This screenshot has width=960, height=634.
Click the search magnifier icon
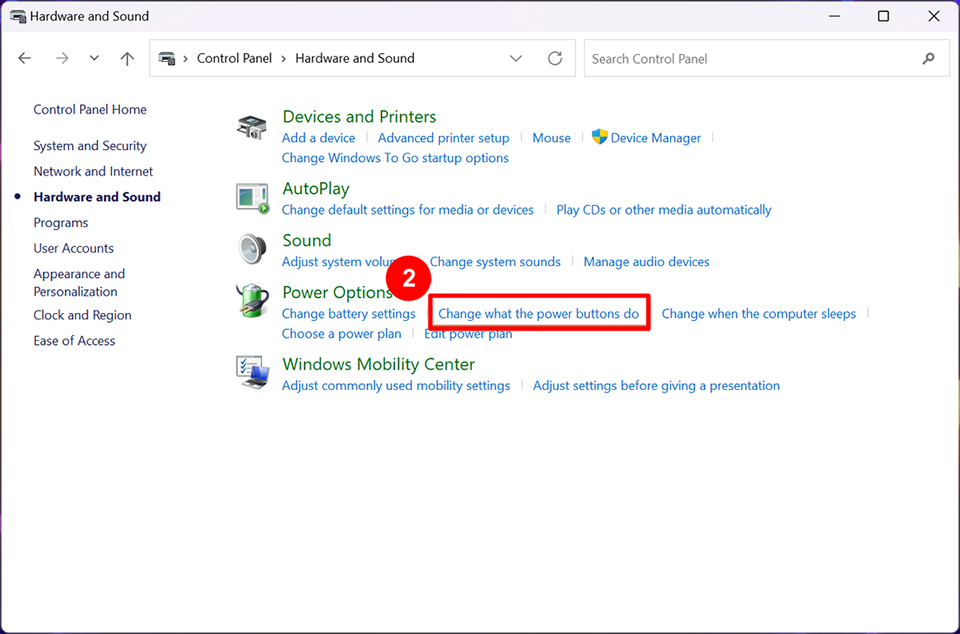pos(929,58)
